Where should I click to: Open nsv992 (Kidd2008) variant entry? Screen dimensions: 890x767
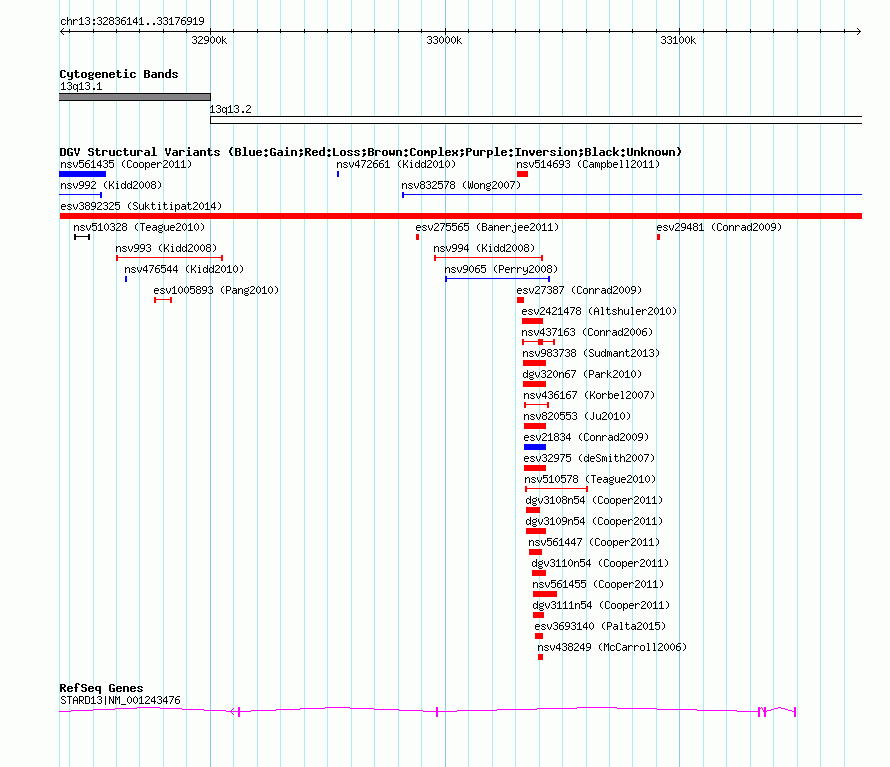click(111, 185)
